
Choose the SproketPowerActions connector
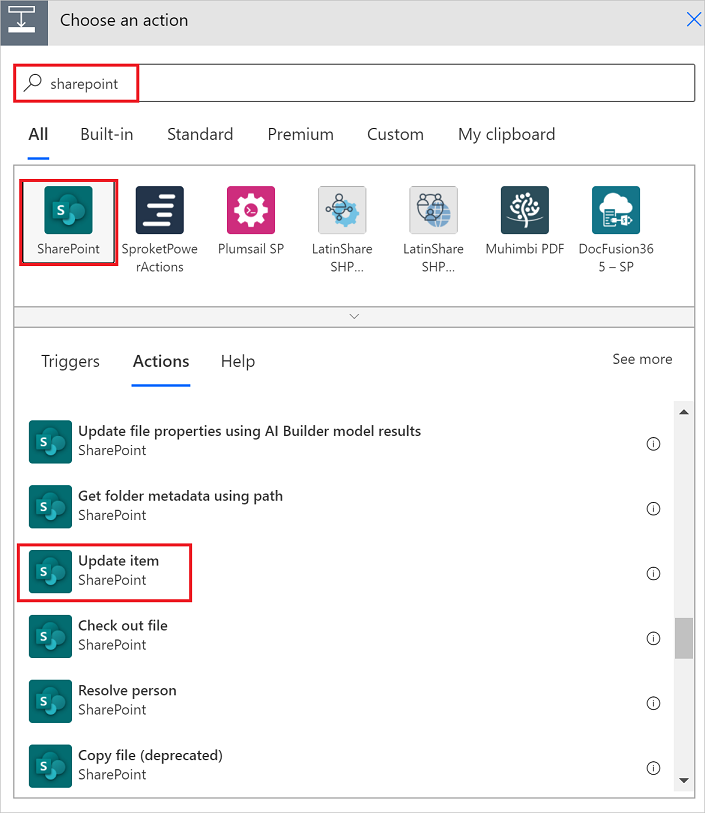(160, 210)
